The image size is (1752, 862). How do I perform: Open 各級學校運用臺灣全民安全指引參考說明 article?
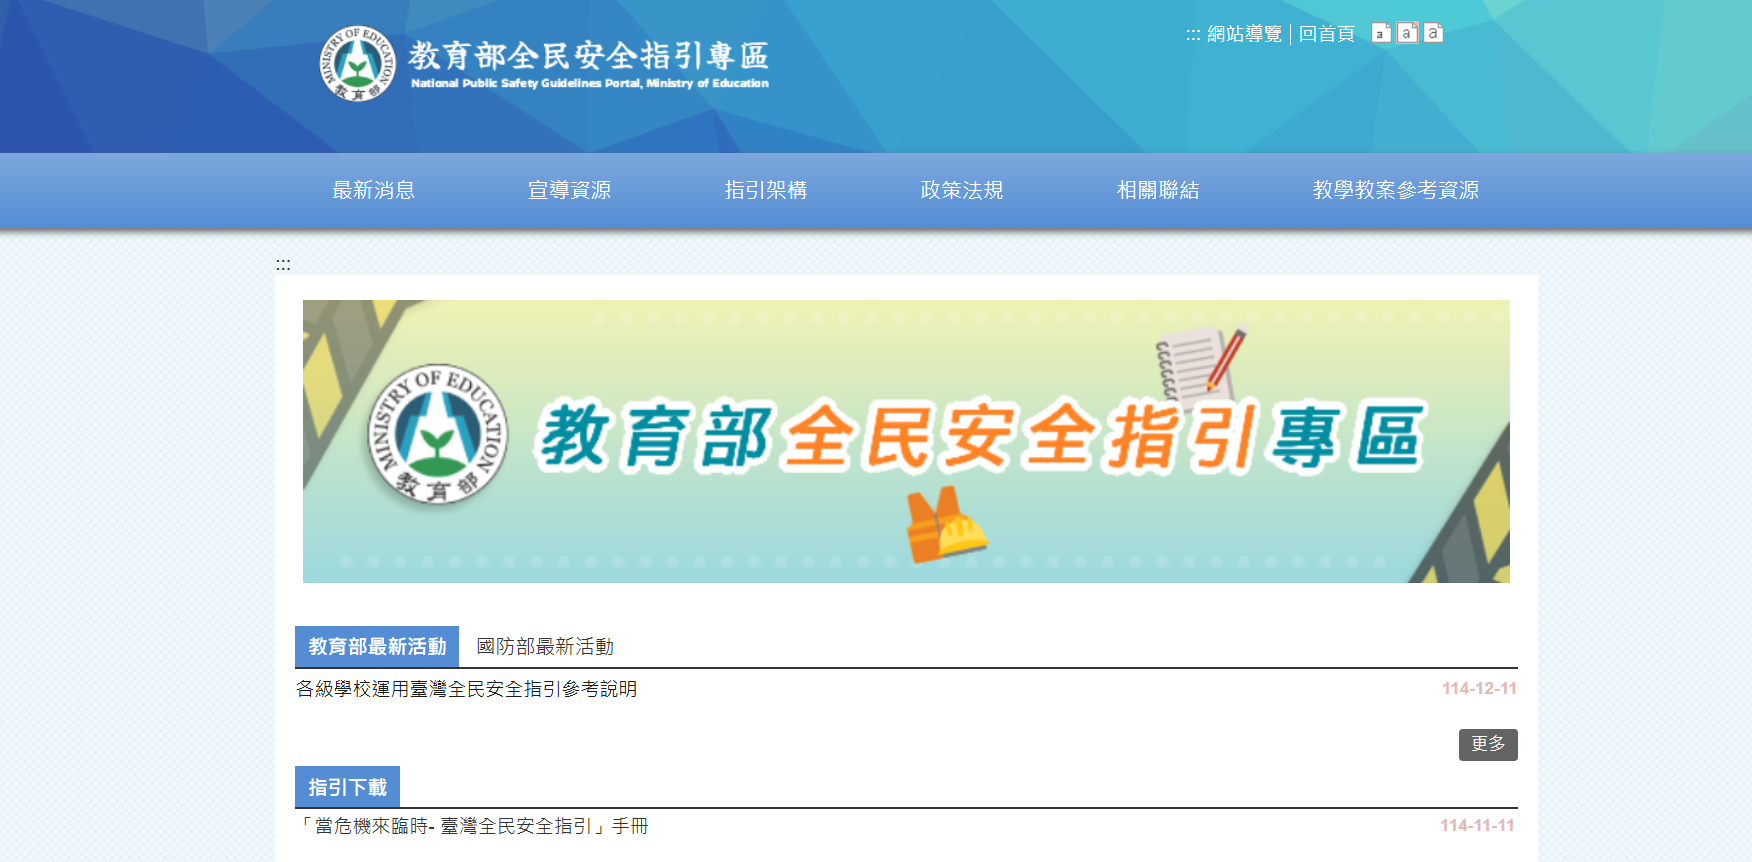466,689
